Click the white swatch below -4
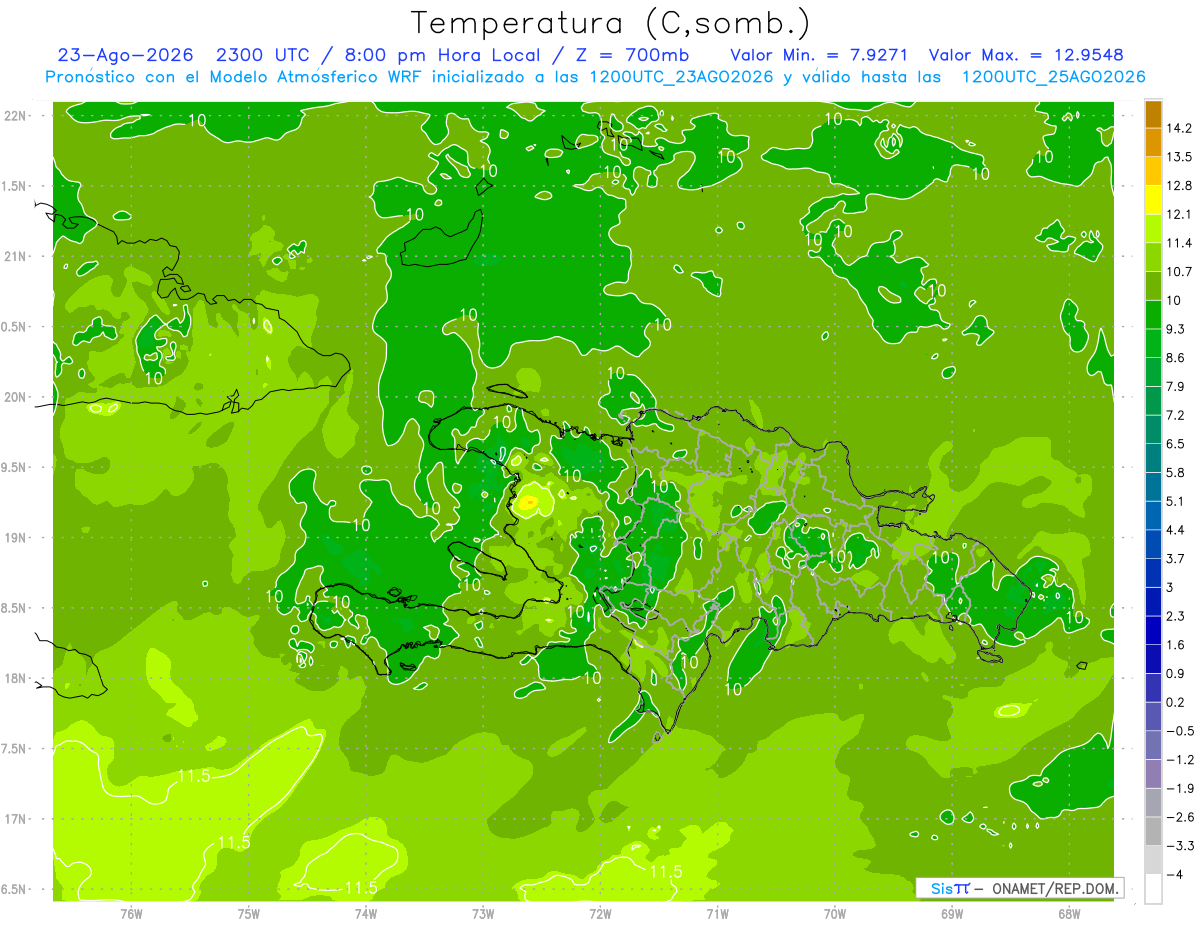The image size is (1200, 927). pyautogui.click(x=1153, y=889)
